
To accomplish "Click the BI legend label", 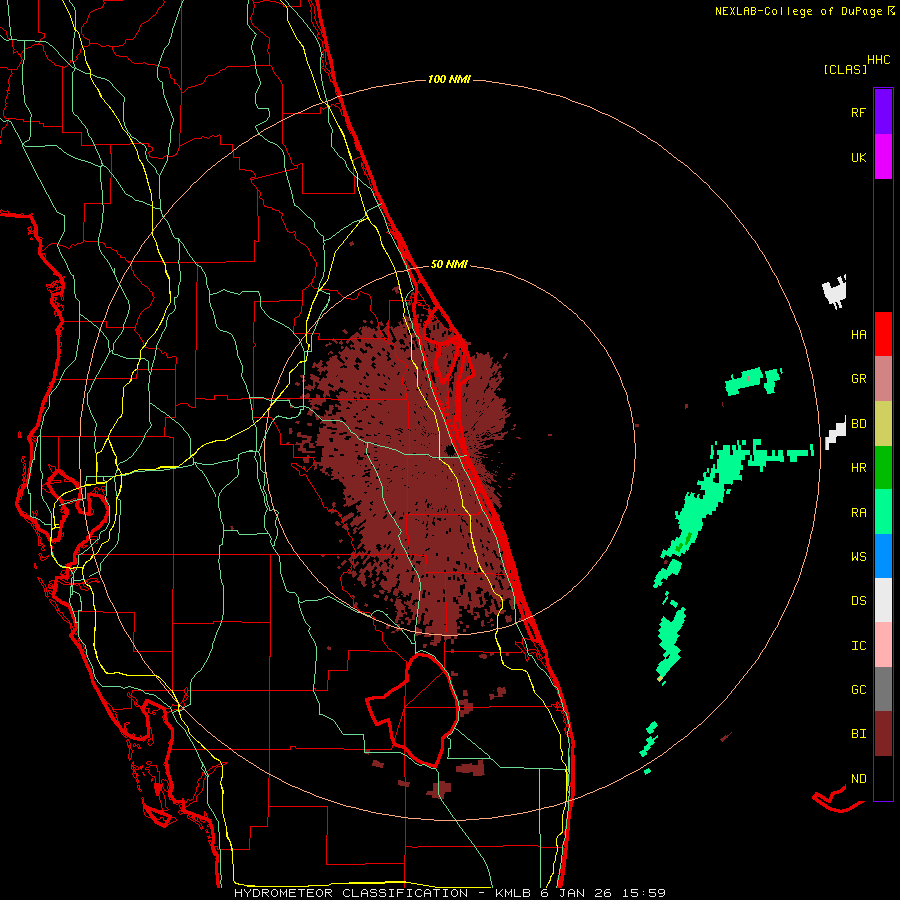I will coord(859,734).
